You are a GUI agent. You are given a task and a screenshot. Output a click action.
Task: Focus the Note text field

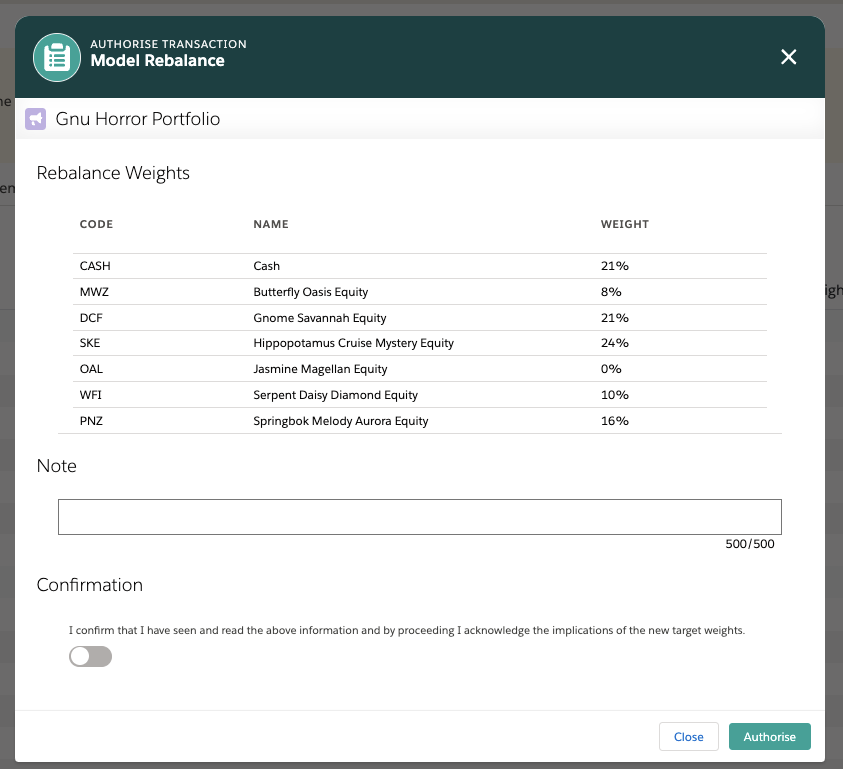click(419, 517)
